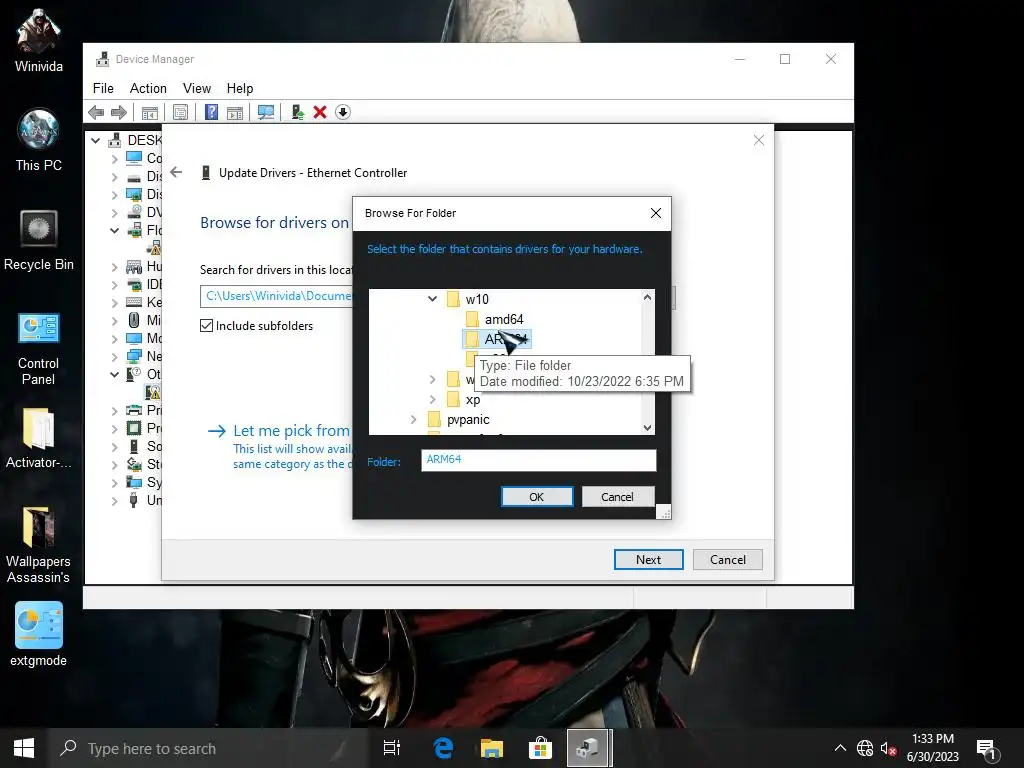
Task: Expand the pvpanic folder in folder tree
Action: 413,420
